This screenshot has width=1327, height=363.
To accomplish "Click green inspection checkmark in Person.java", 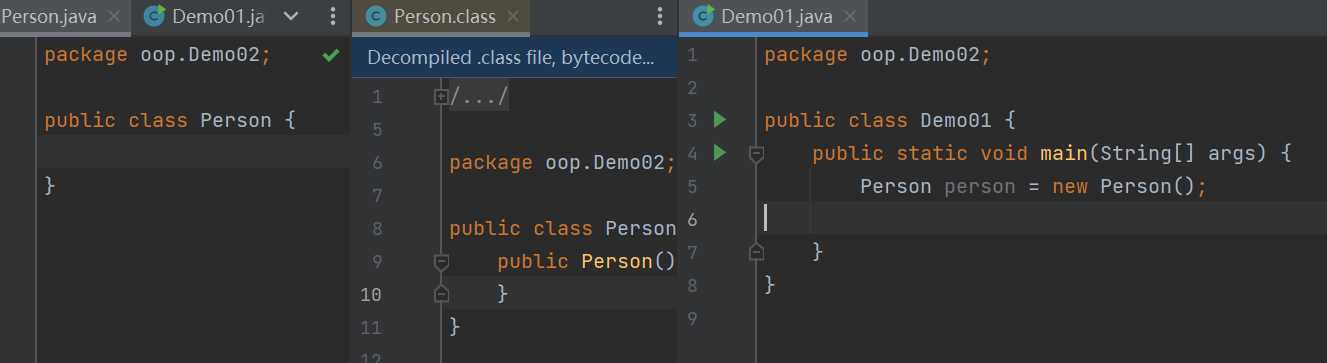I will point(331,56).
